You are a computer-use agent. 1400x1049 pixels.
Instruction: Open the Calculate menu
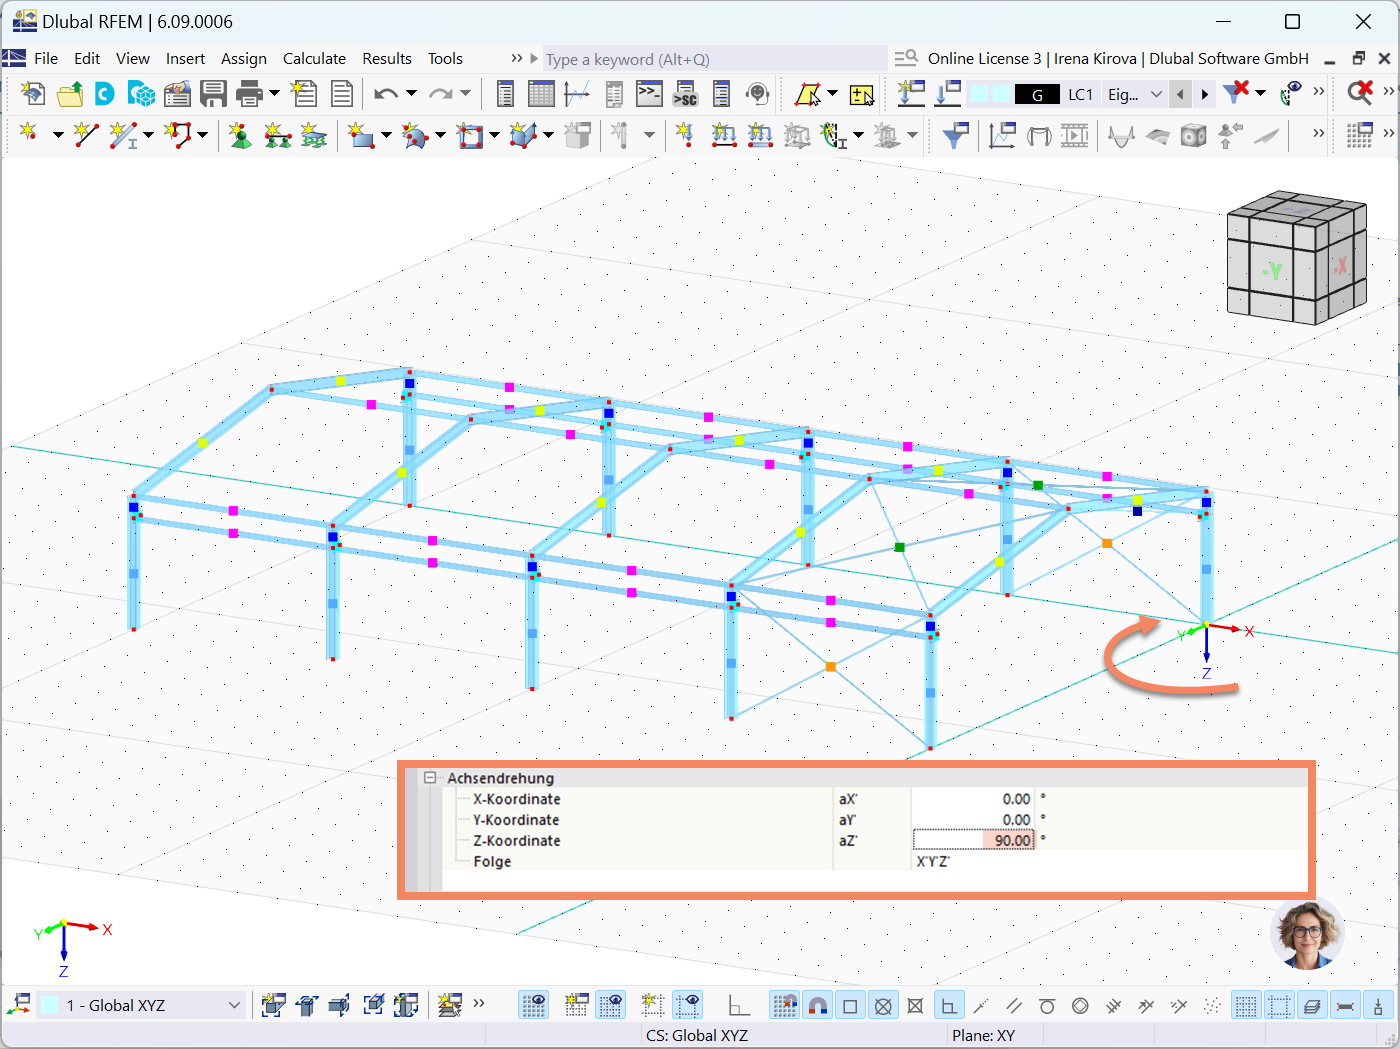314,58
